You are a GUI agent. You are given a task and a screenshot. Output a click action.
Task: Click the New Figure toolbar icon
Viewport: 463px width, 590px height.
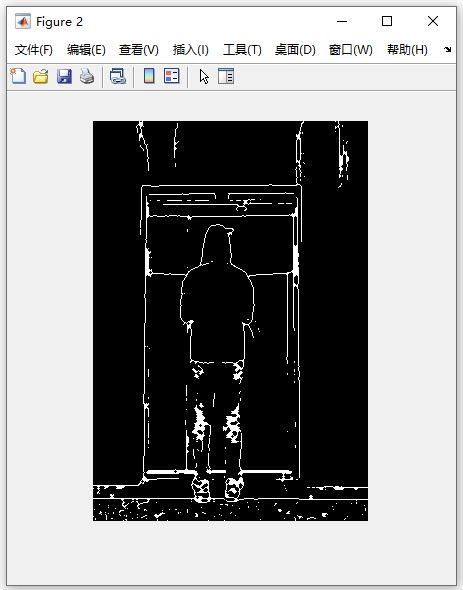18,76
